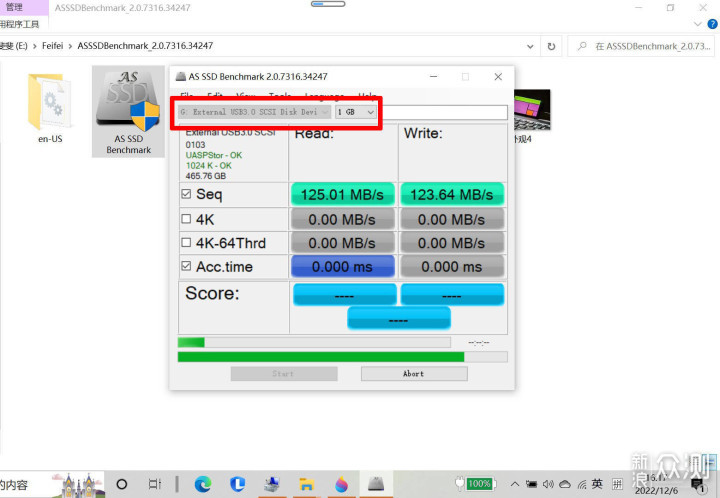Open OneDrive cloud icon in tray
The image size is (720, 498).
point(565,484)
